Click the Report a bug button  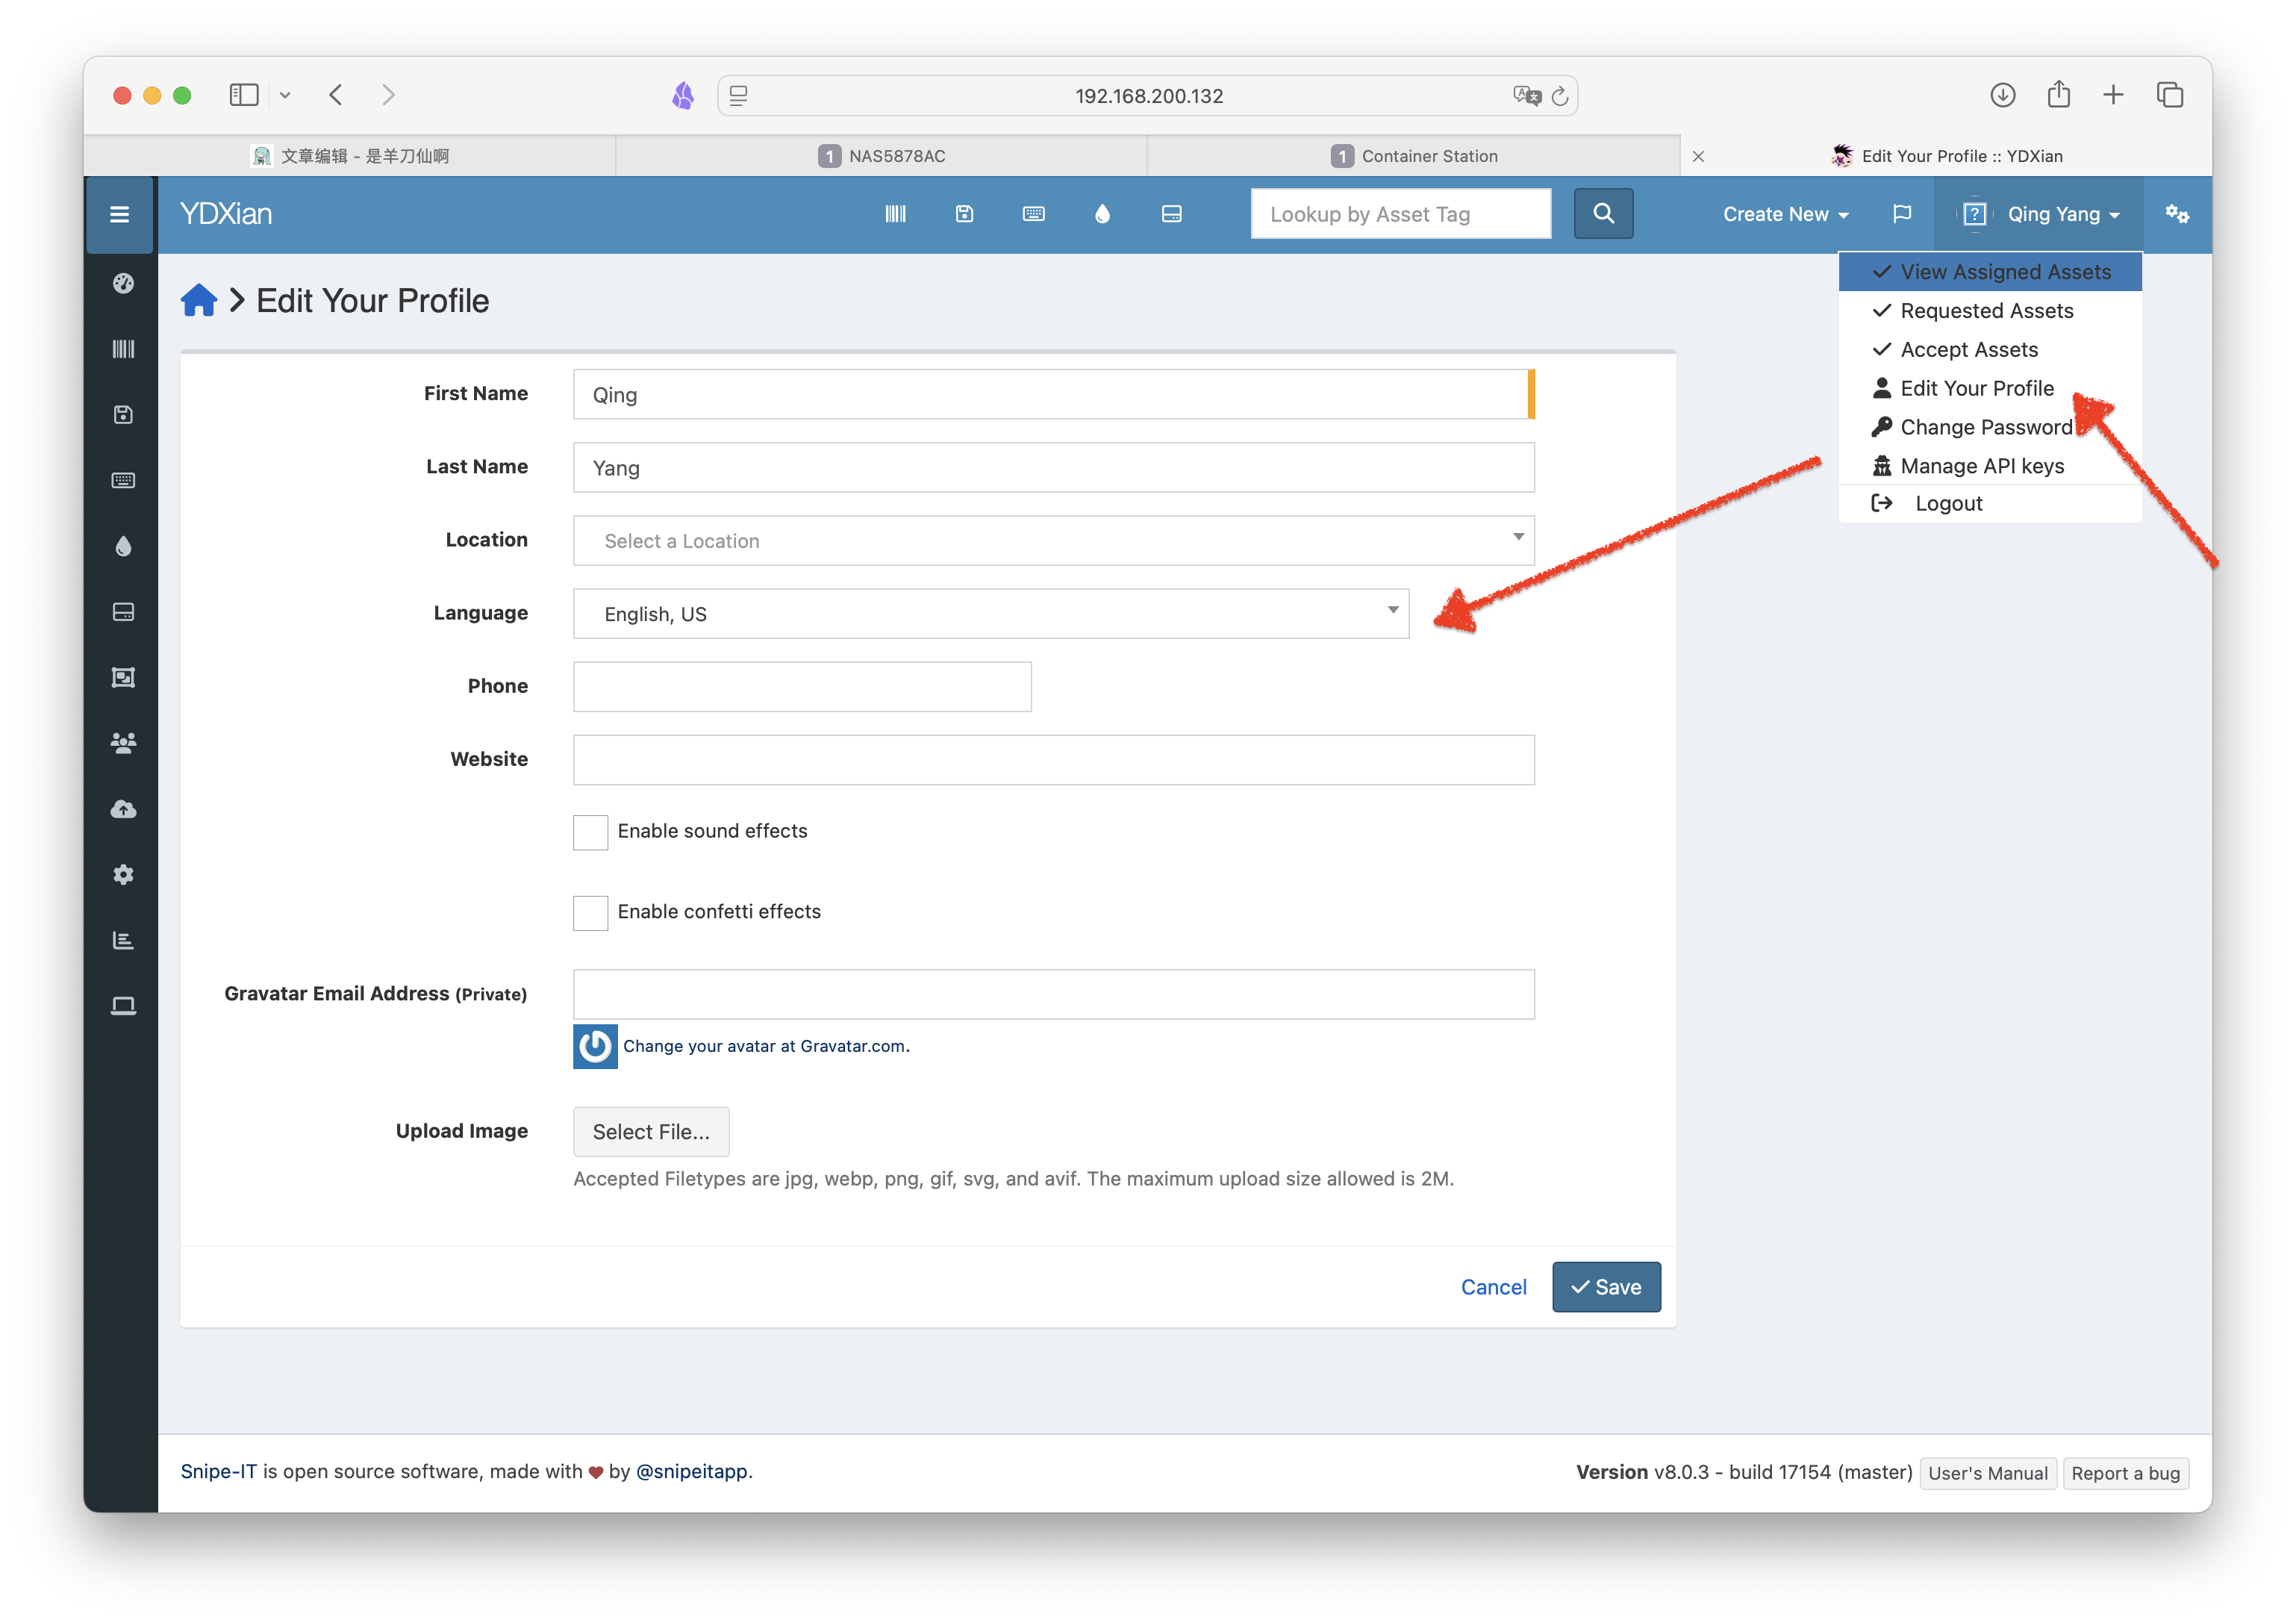pos(2125,1473)
